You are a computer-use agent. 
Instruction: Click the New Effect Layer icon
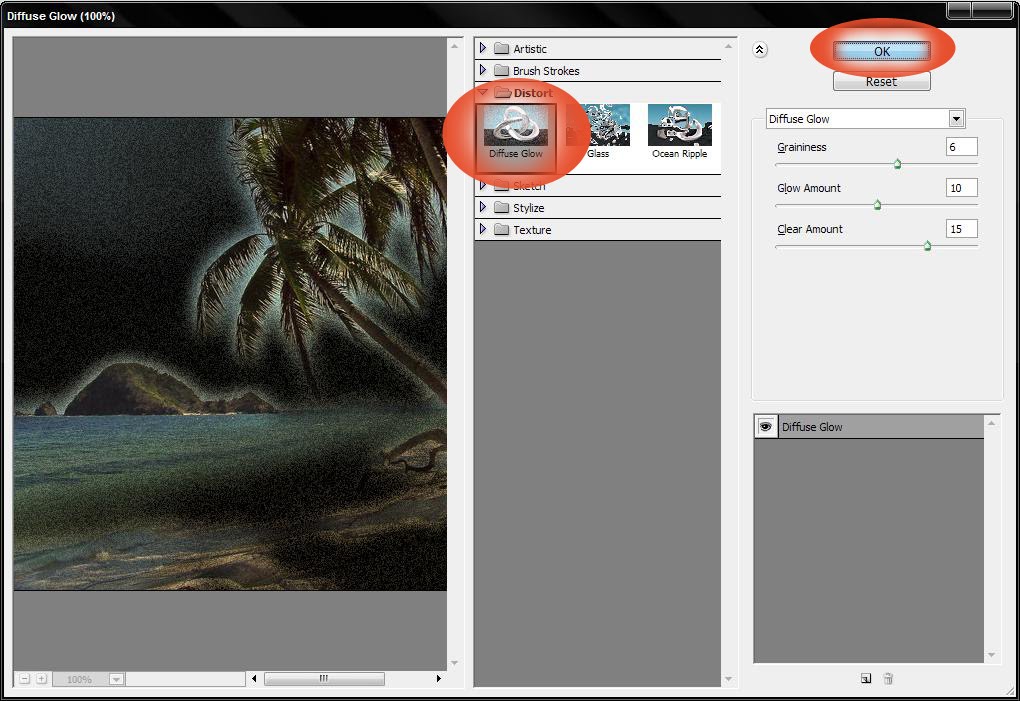click(x=864, y=678)
